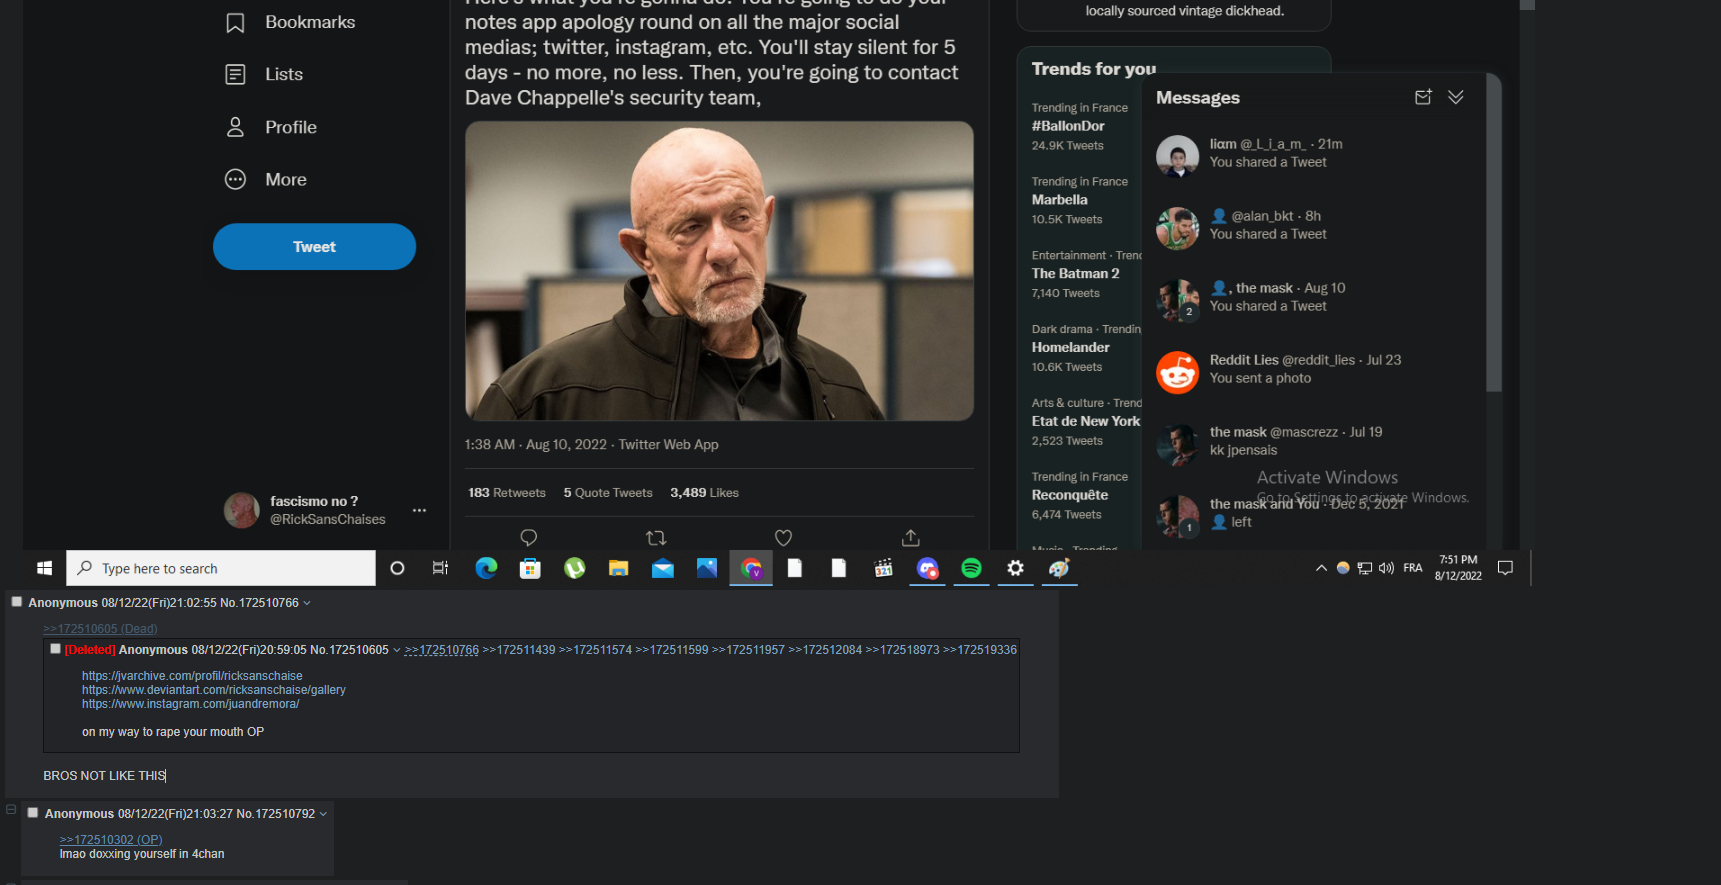Click the Lists document icon
Viewport: 1721px width, 885px height.
pyautogui.click(x=235, y=74)
